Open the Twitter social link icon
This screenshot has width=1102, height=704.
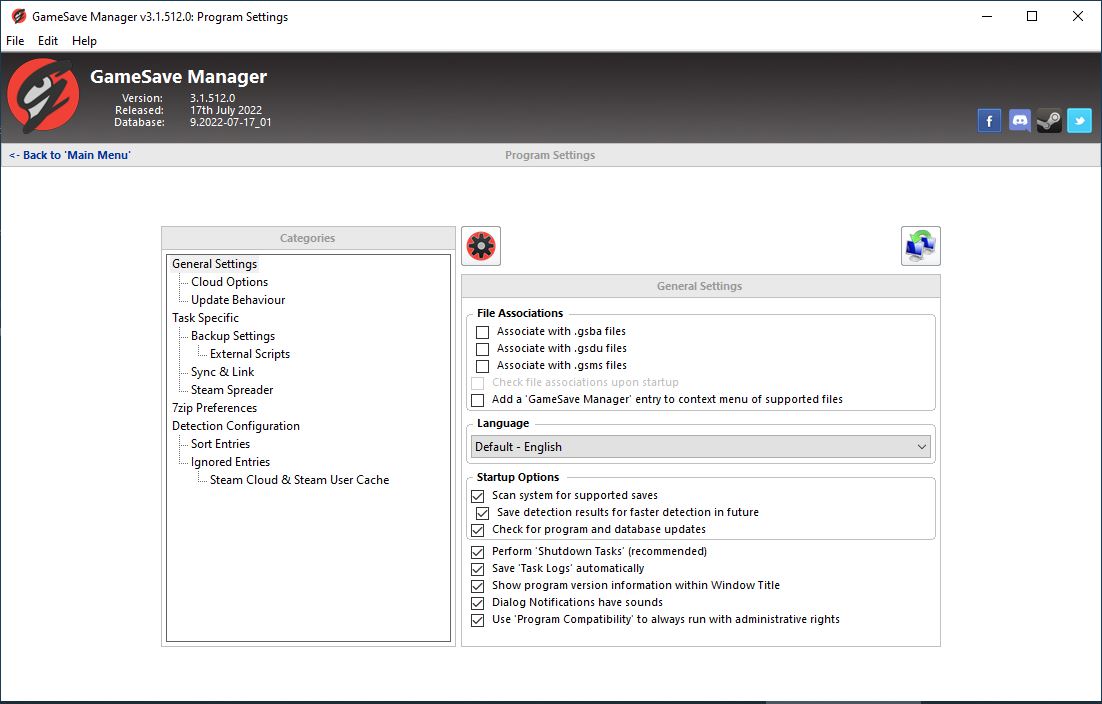(1080, 121)
